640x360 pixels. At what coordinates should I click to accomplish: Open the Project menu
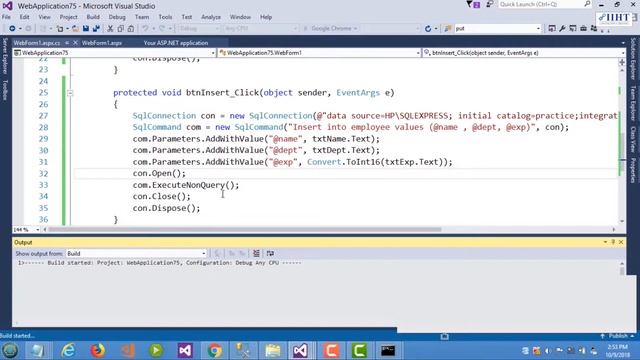(x=68, y=17)
